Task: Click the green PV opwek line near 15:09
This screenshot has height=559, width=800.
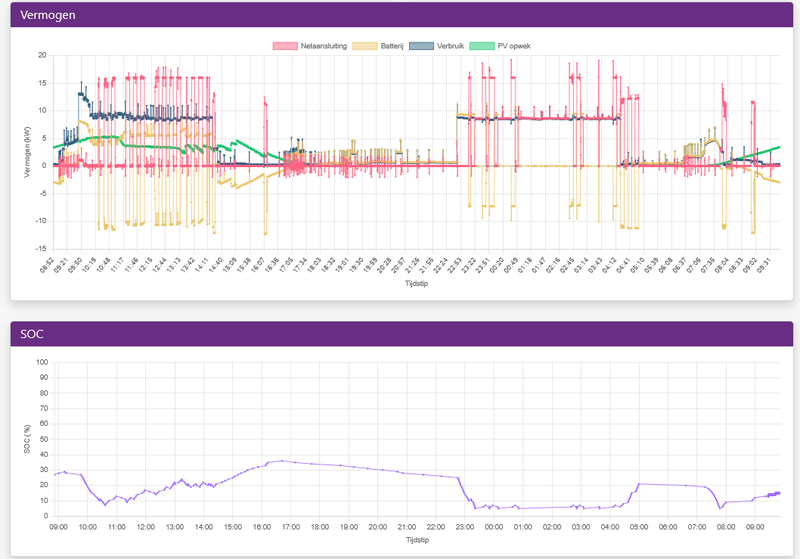Action: 237,140
